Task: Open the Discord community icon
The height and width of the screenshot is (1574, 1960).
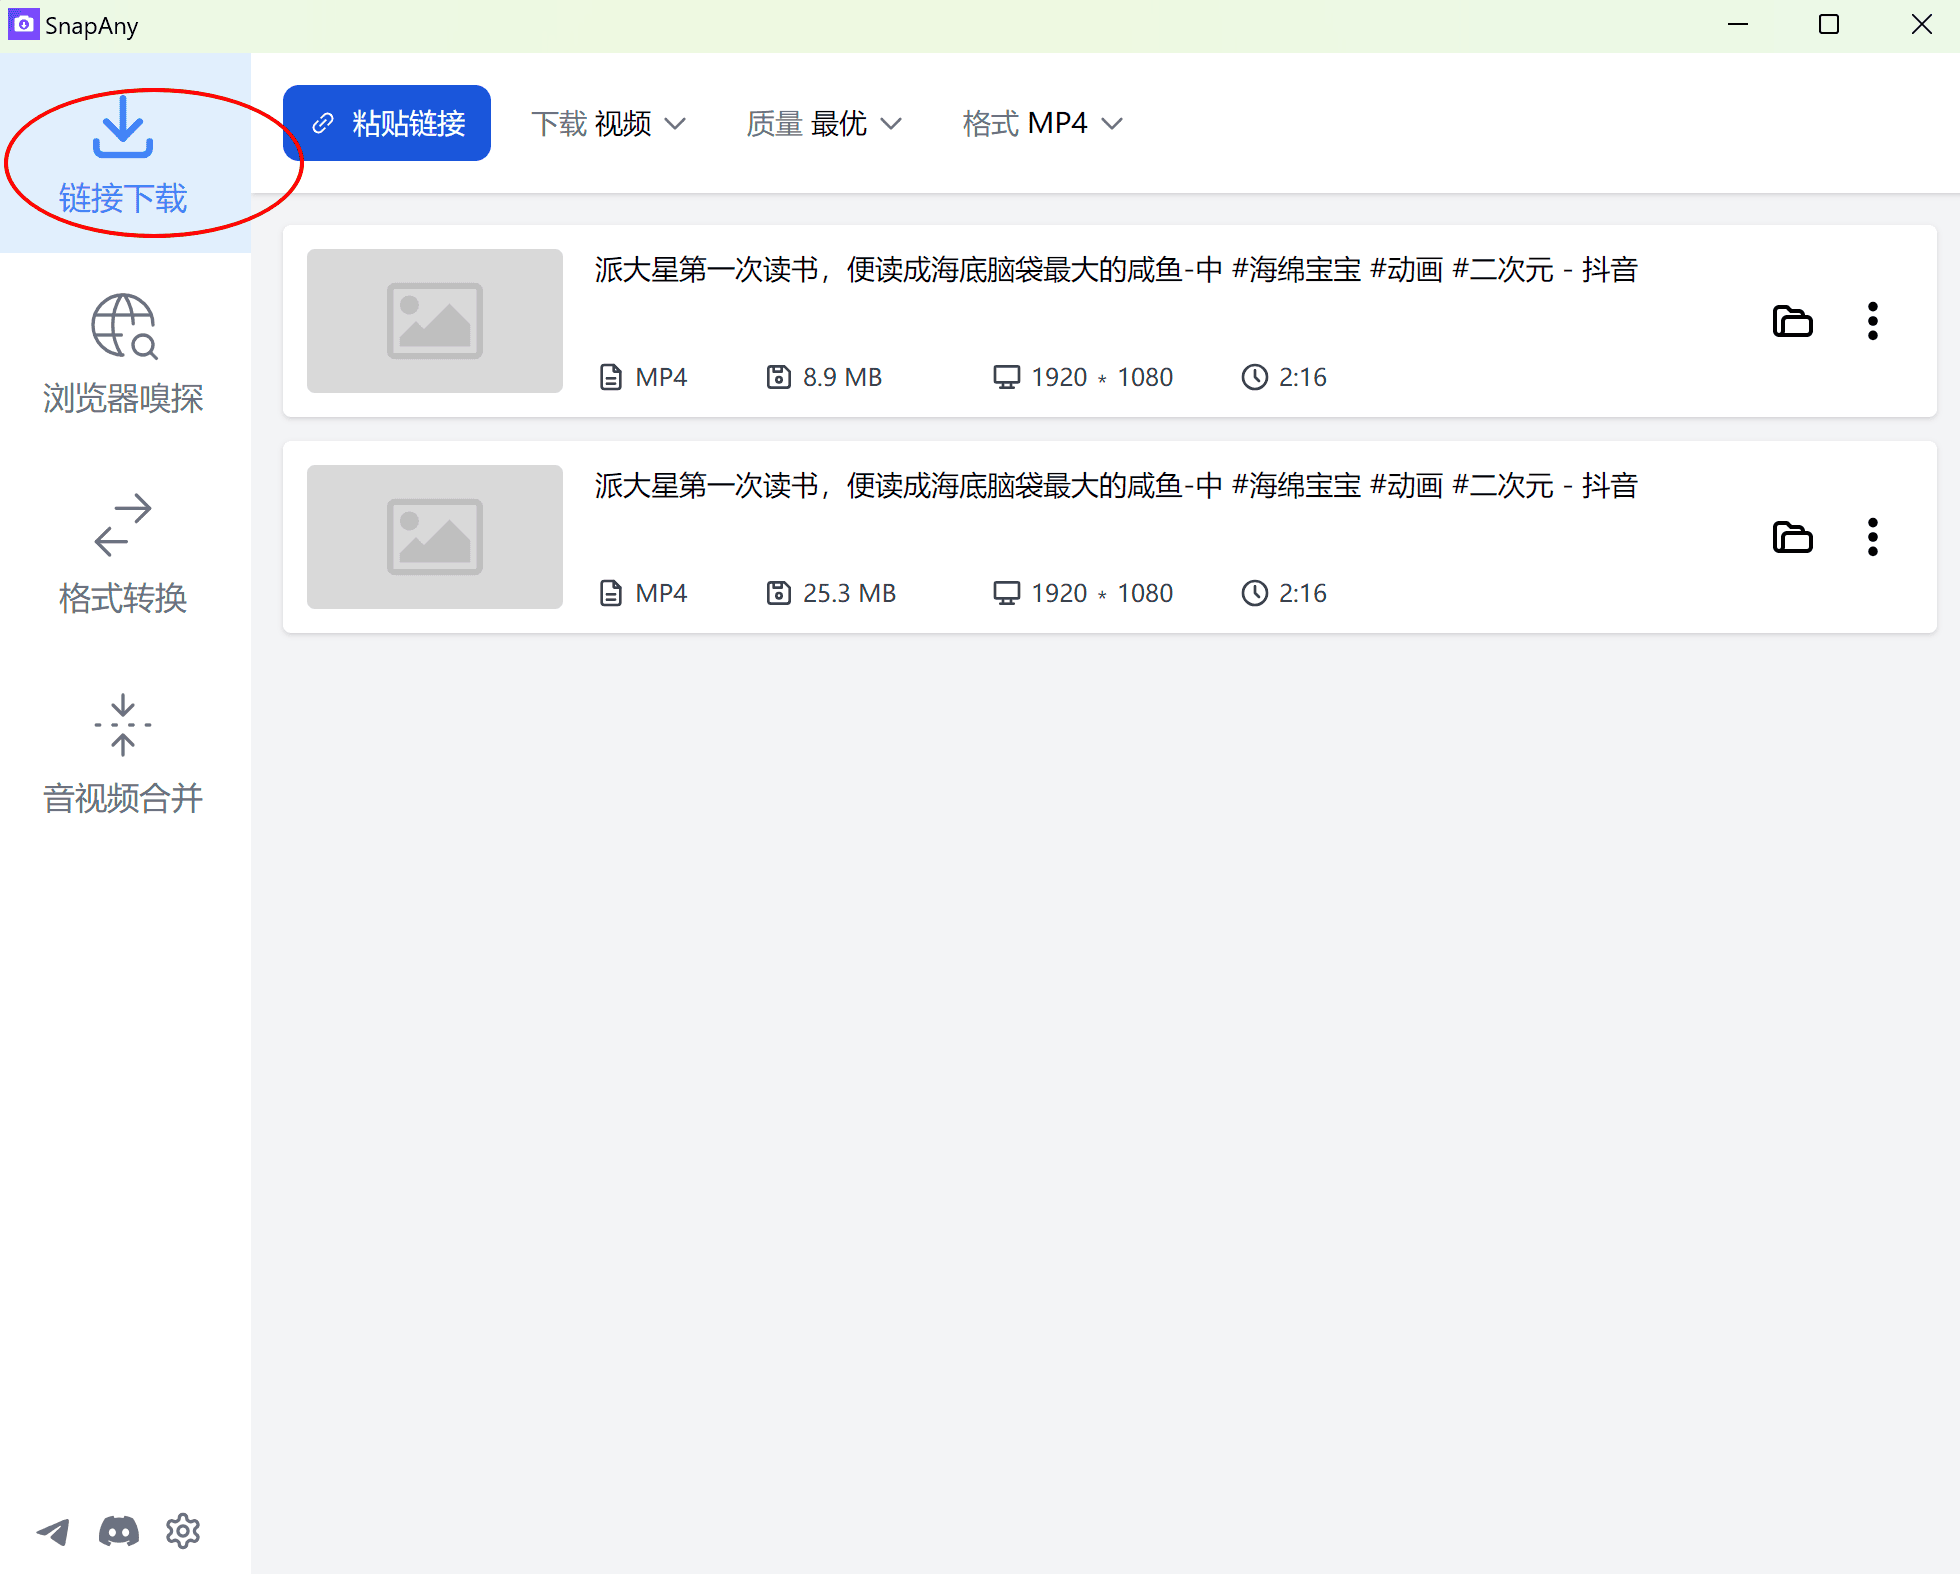Action: pos(118,1531)
